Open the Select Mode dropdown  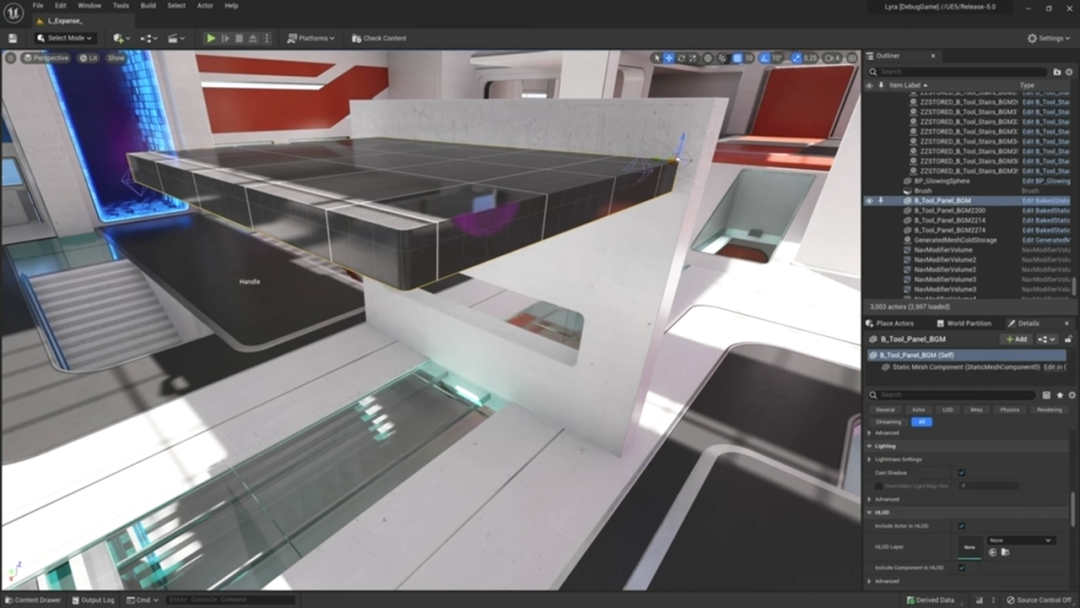click(65, 38)
